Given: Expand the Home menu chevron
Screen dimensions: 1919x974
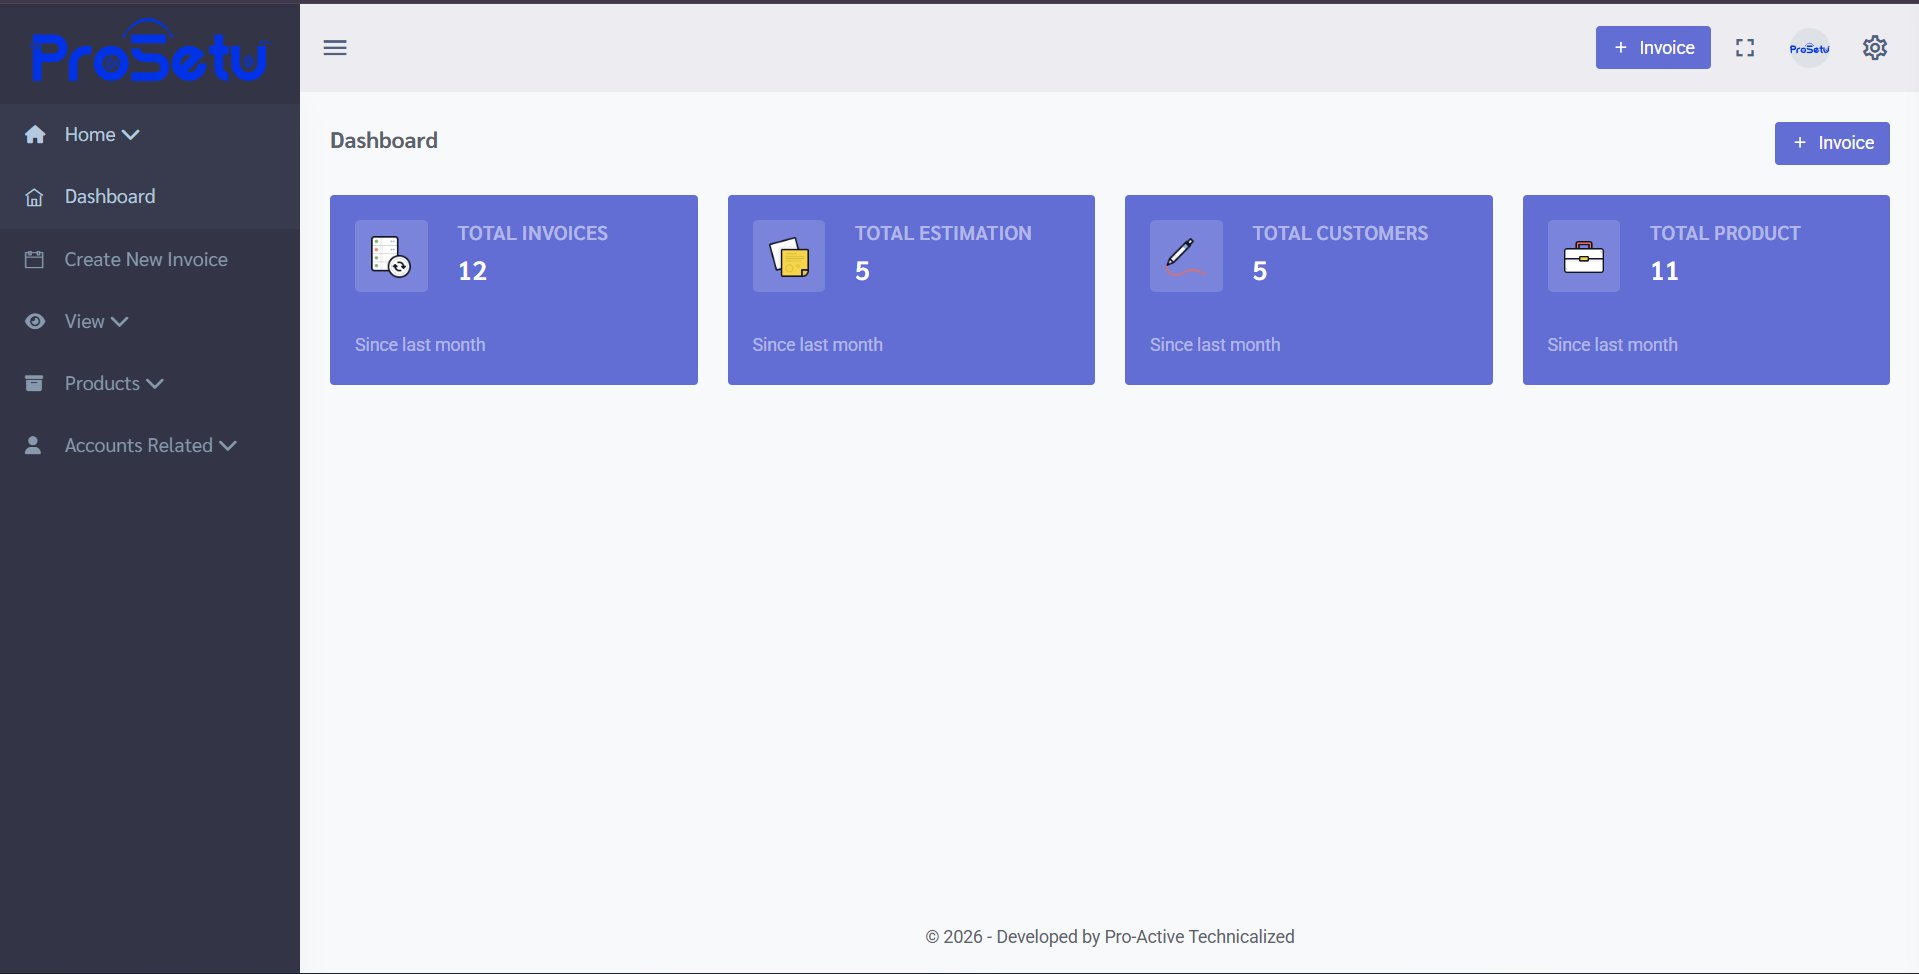Looking at the screenshot, I should (131, 134).
